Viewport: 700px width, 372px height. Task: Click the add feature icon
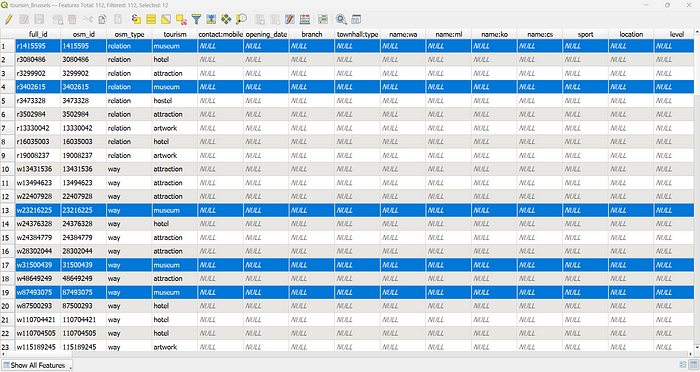pyautogui.click(x=58, y=19)
